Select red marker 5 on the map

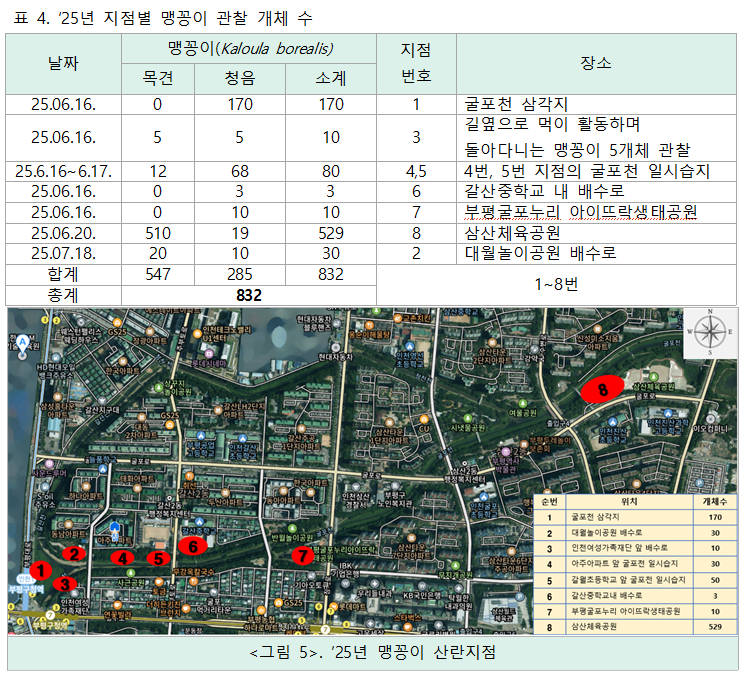coord(157,559)
